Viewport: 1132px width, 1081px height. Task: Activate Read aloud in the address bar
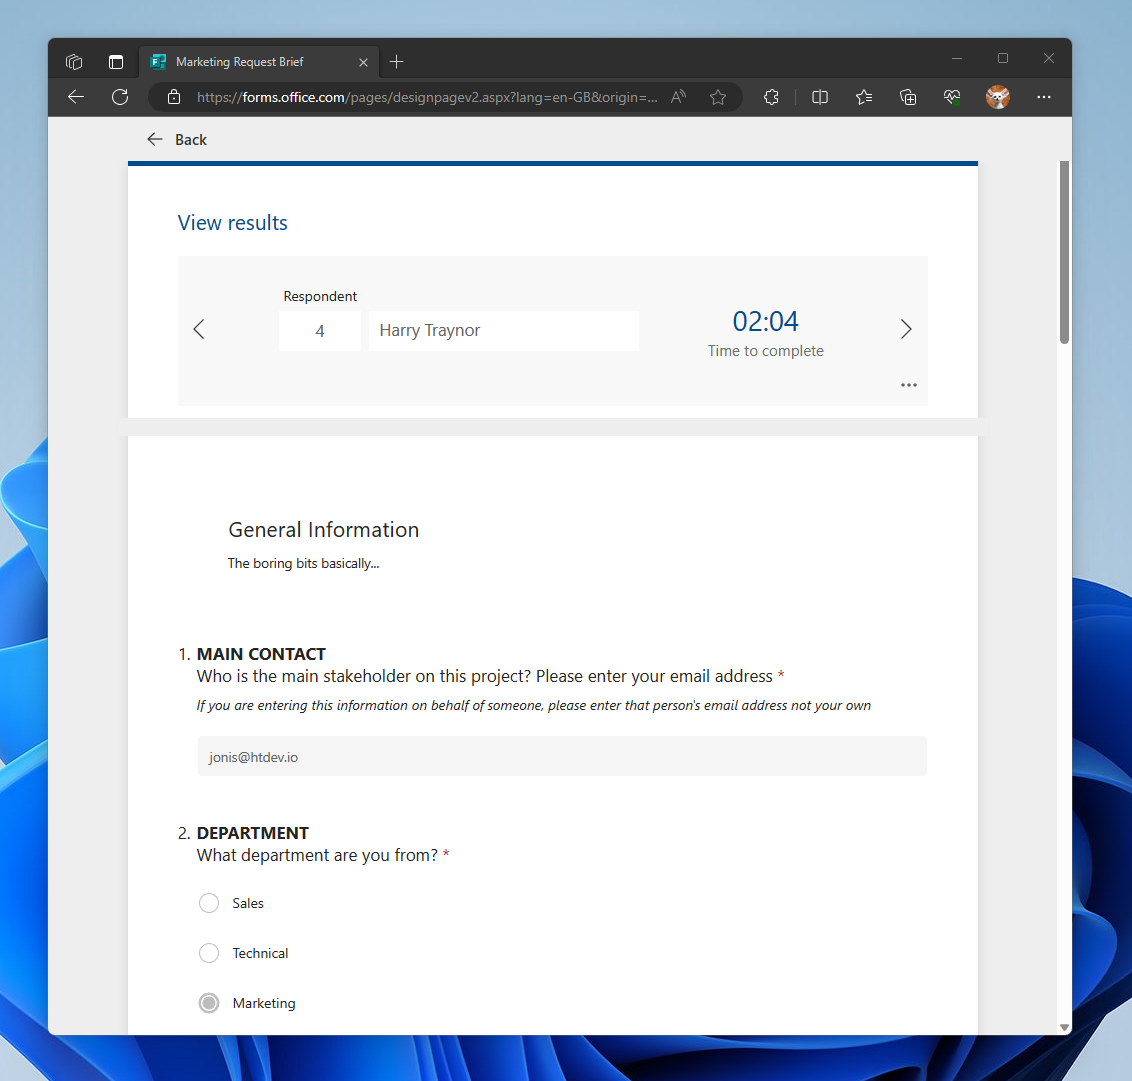point(678,97)
